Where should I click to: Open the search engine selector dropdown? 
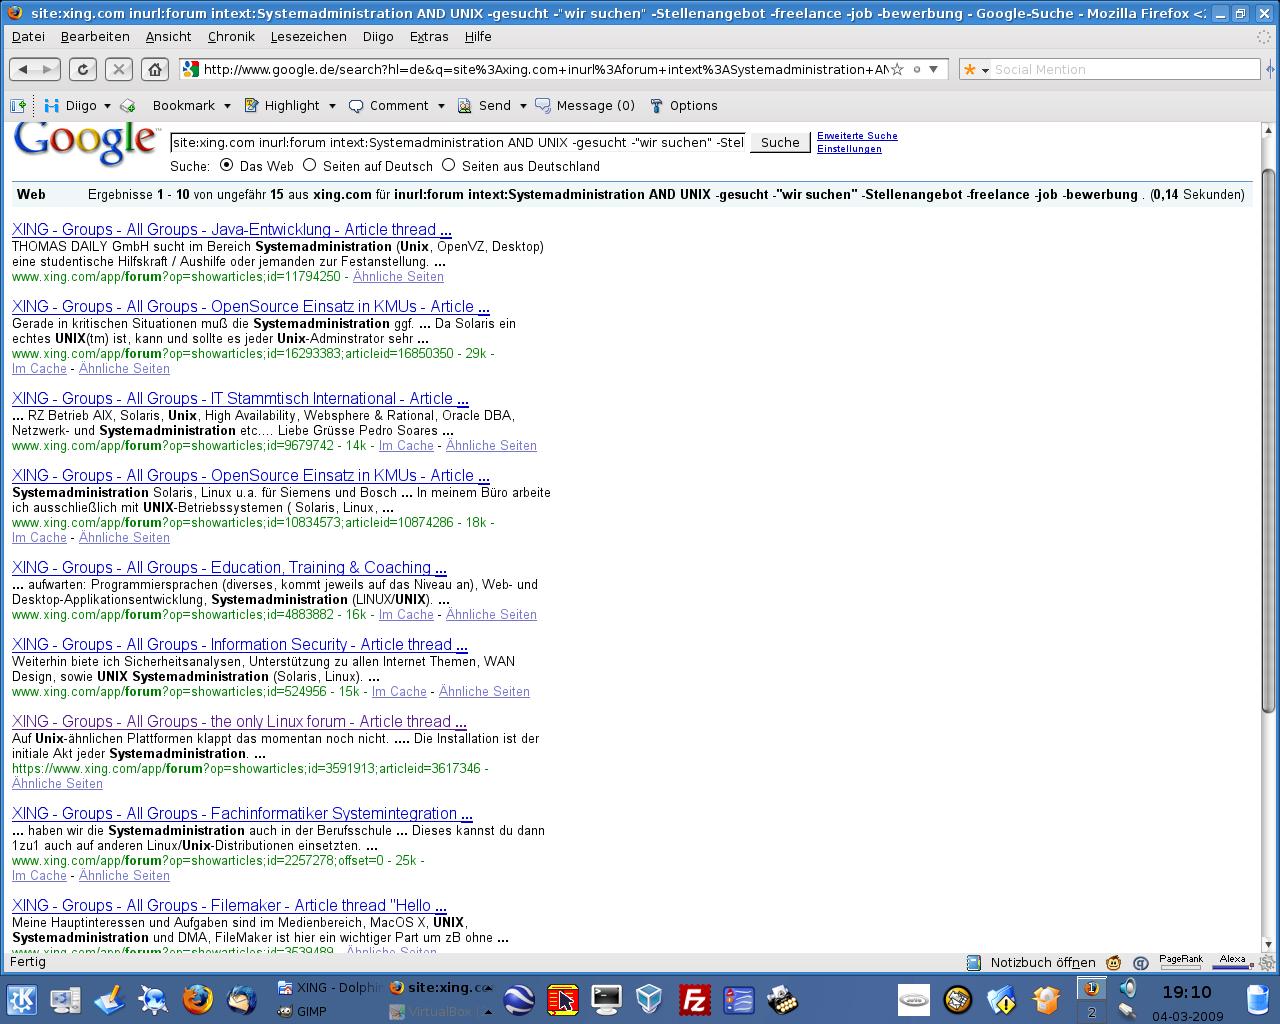tap(976, 69)
